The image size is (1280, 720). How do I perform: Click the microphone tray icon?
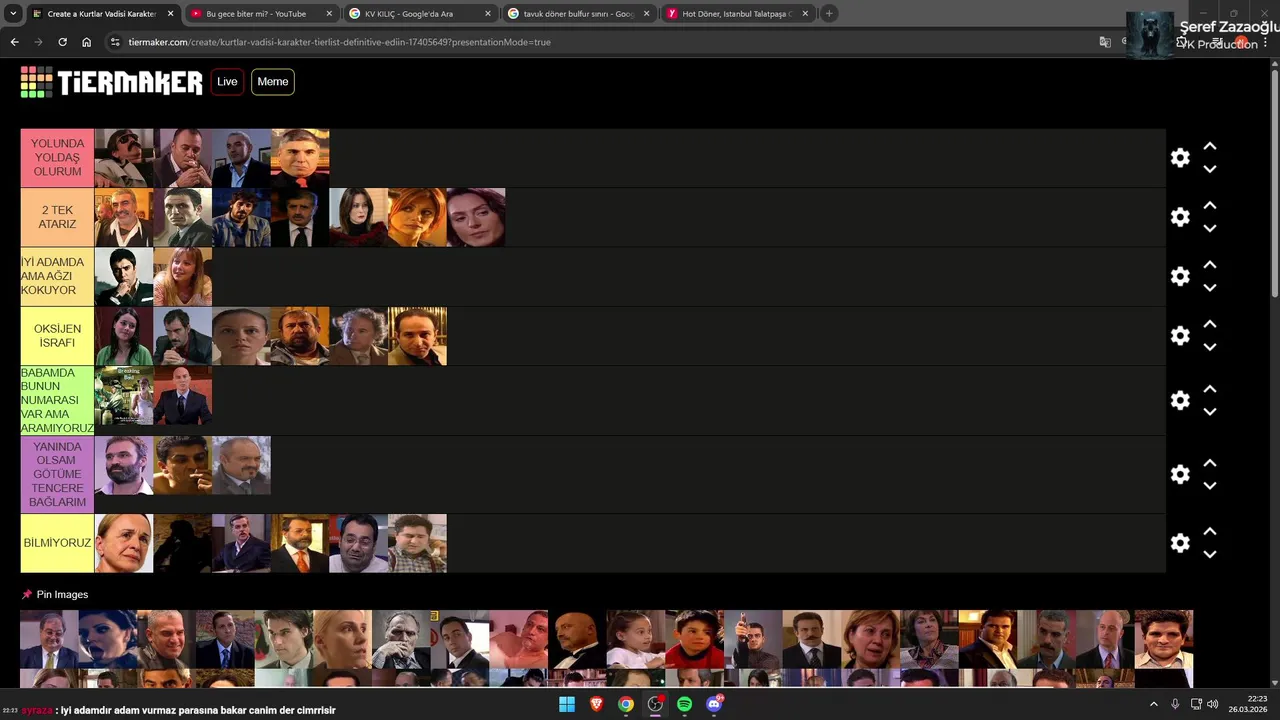pos(1175,704)
